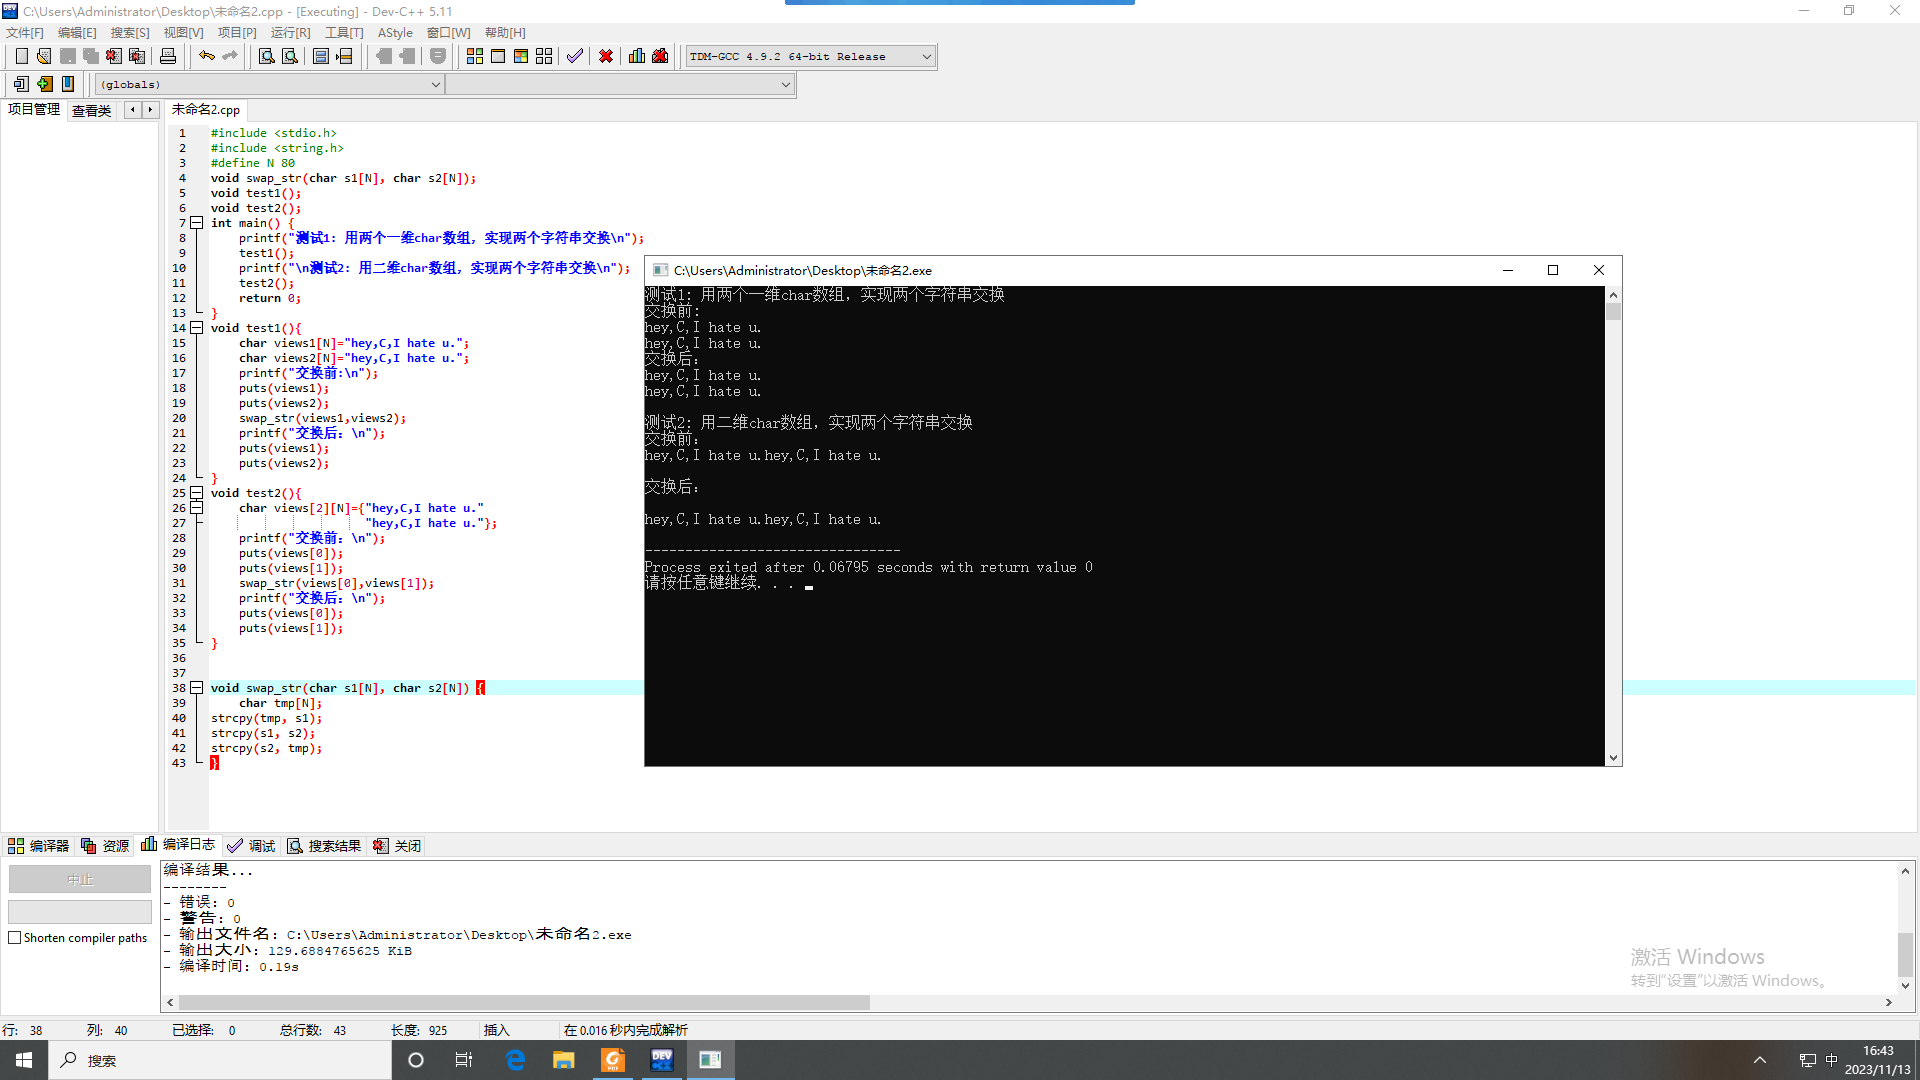1920x1080 pixels.
Task: Open the Edge browser from the taskbar
Action: tap(515, 1060)
